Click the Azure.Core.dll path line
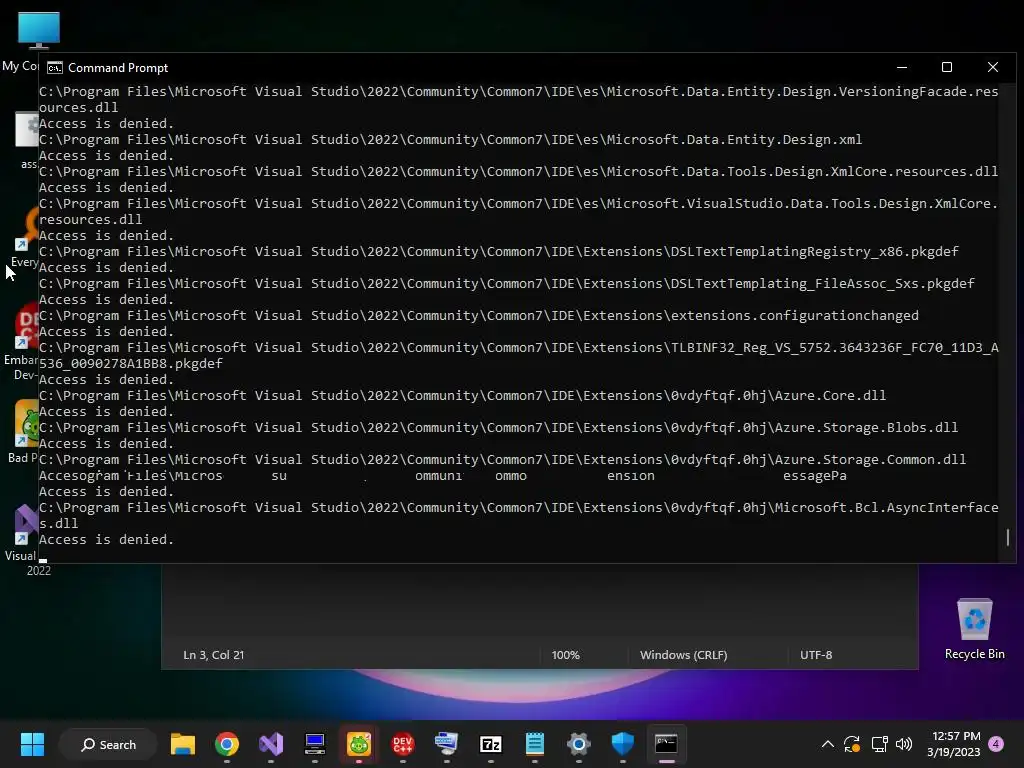 [x=462, y=395]
